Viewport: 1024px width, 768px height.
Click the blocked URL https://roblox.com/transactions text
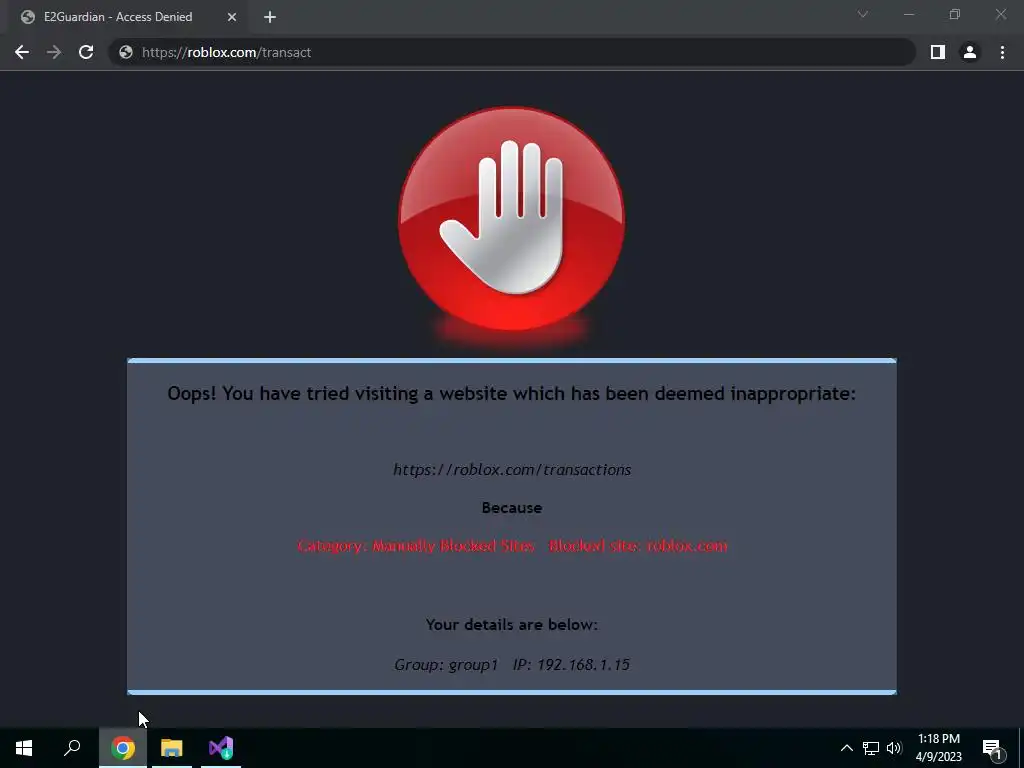pos(512,470)
